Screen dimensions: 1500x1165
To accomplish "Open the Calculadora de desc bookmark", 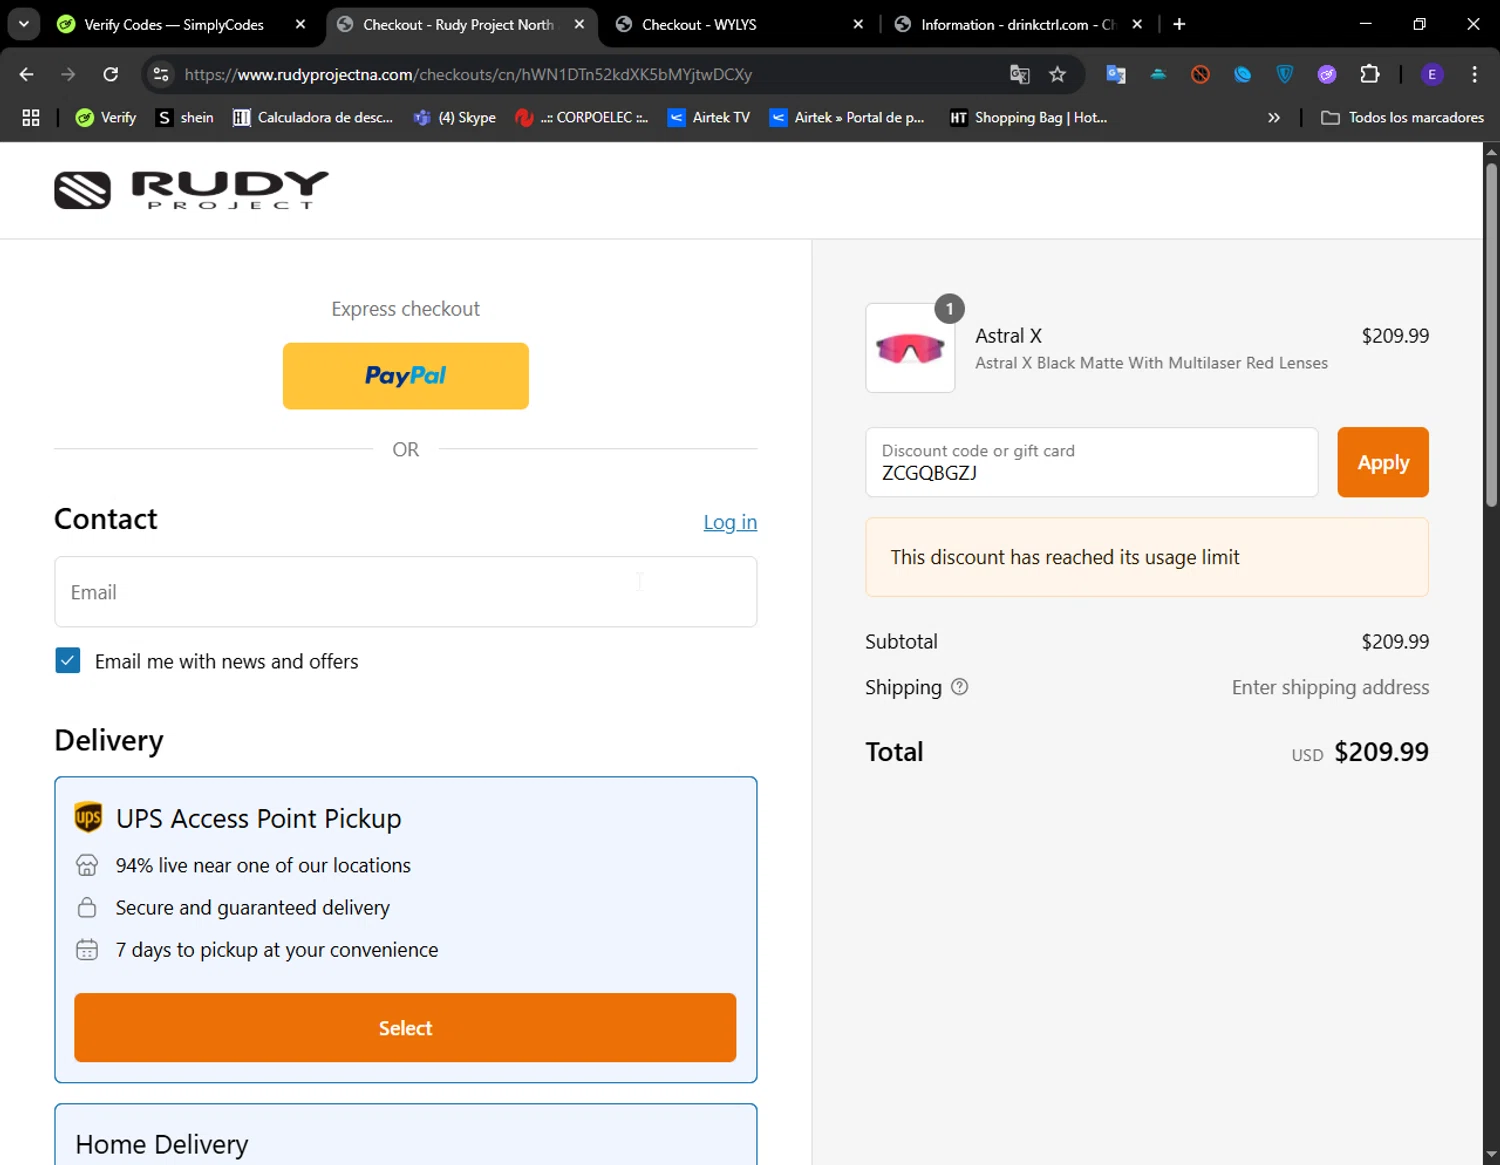I will point(313,117).
